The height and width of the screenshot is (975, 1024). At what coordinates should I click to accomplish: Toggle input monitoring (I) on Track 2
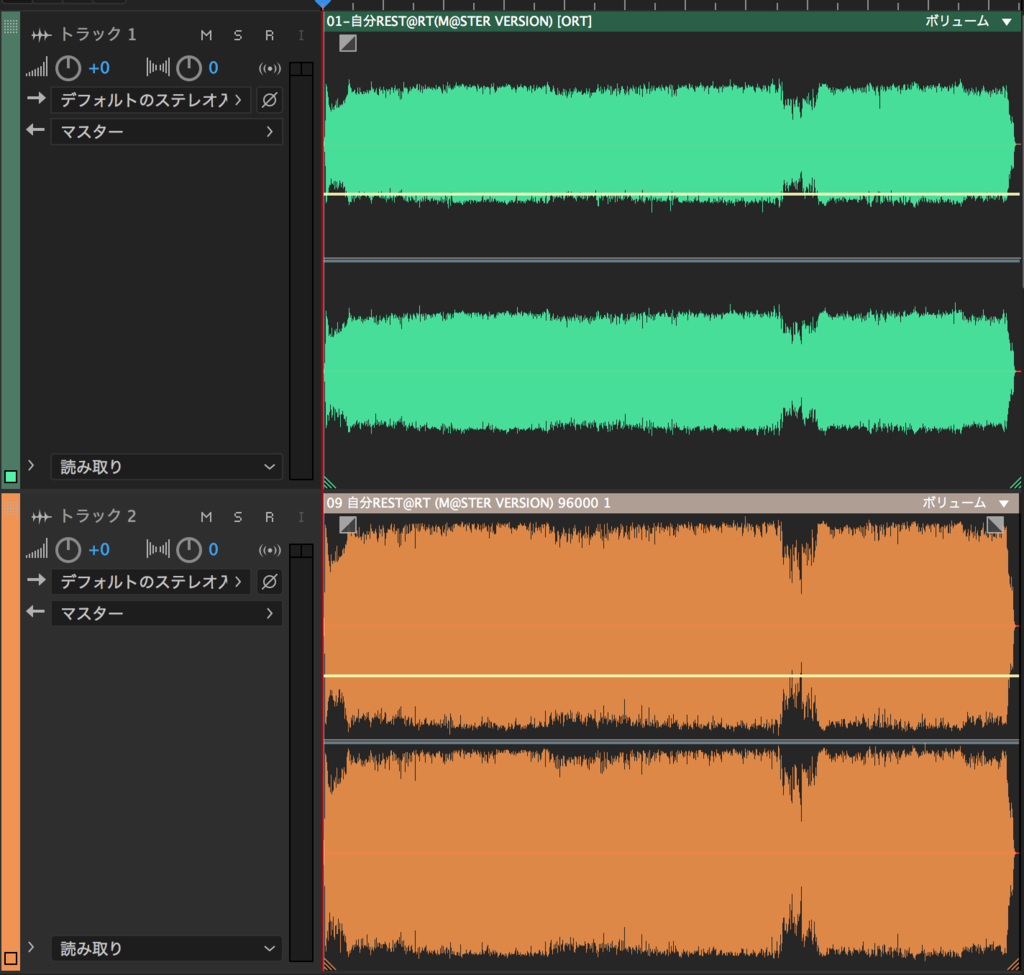click(300, 517)
